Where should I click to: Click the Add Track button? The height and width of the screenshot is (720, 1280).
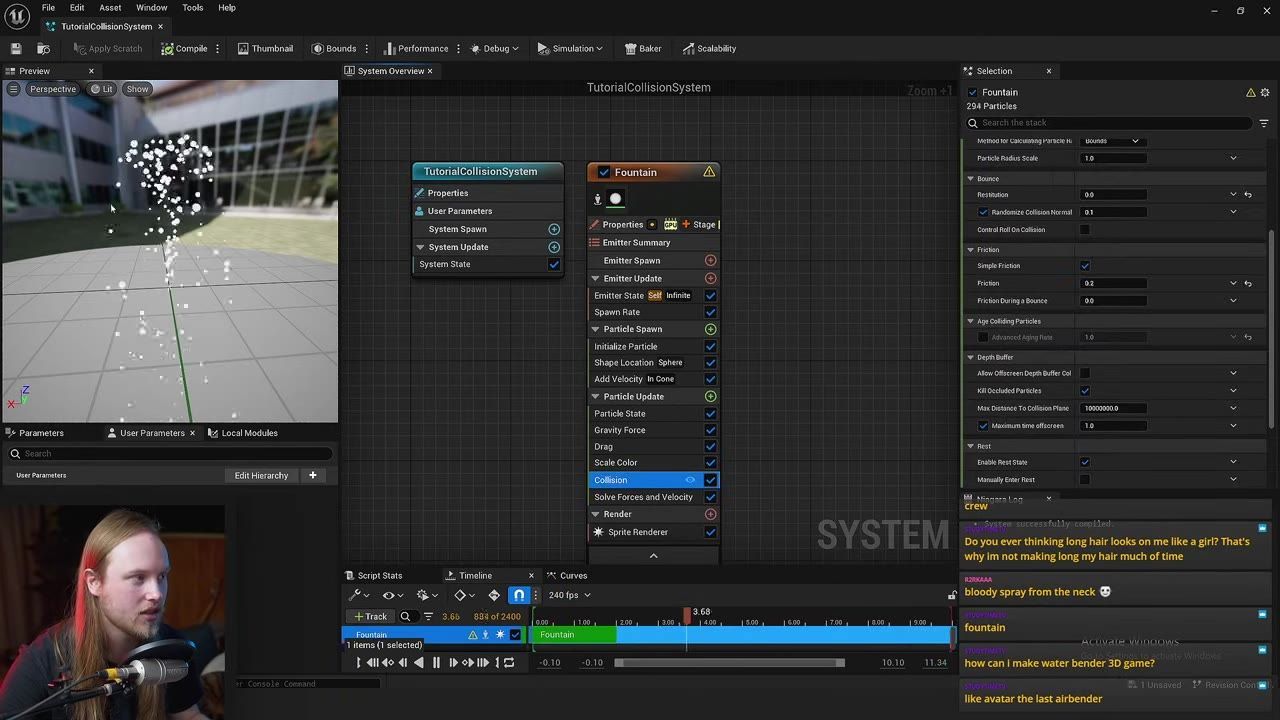369,616
